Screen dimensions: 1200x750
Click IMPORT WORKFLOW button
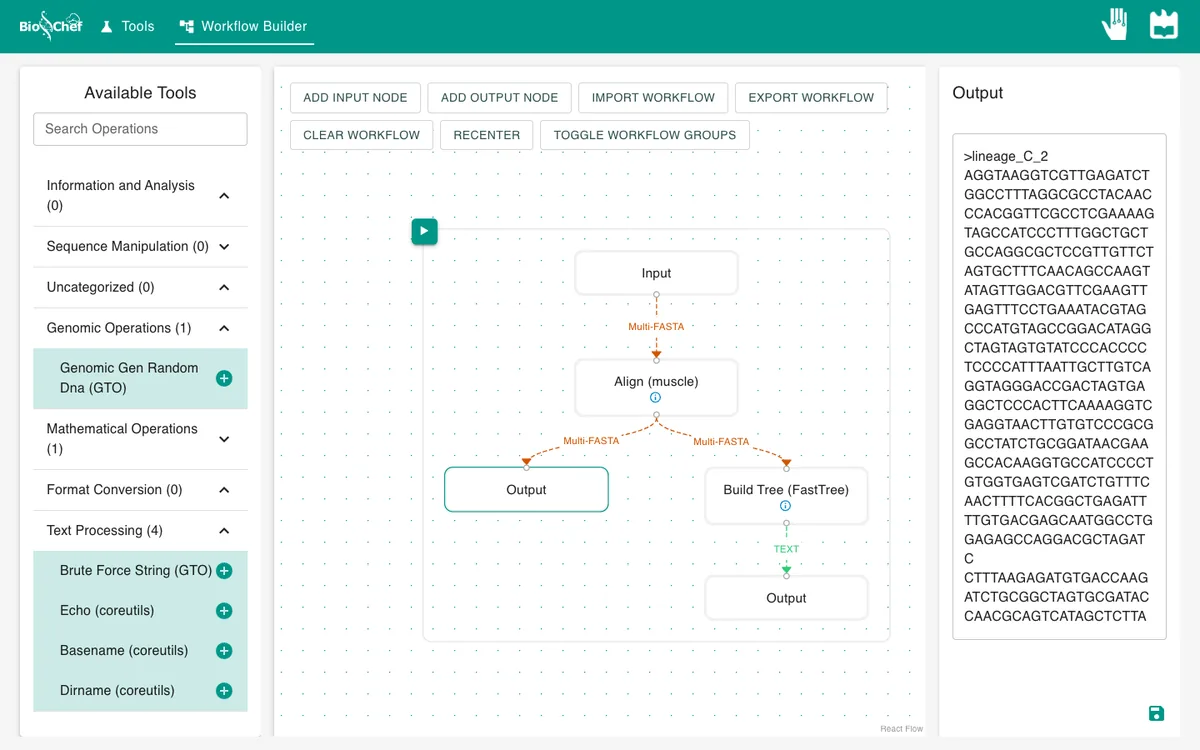653,98
